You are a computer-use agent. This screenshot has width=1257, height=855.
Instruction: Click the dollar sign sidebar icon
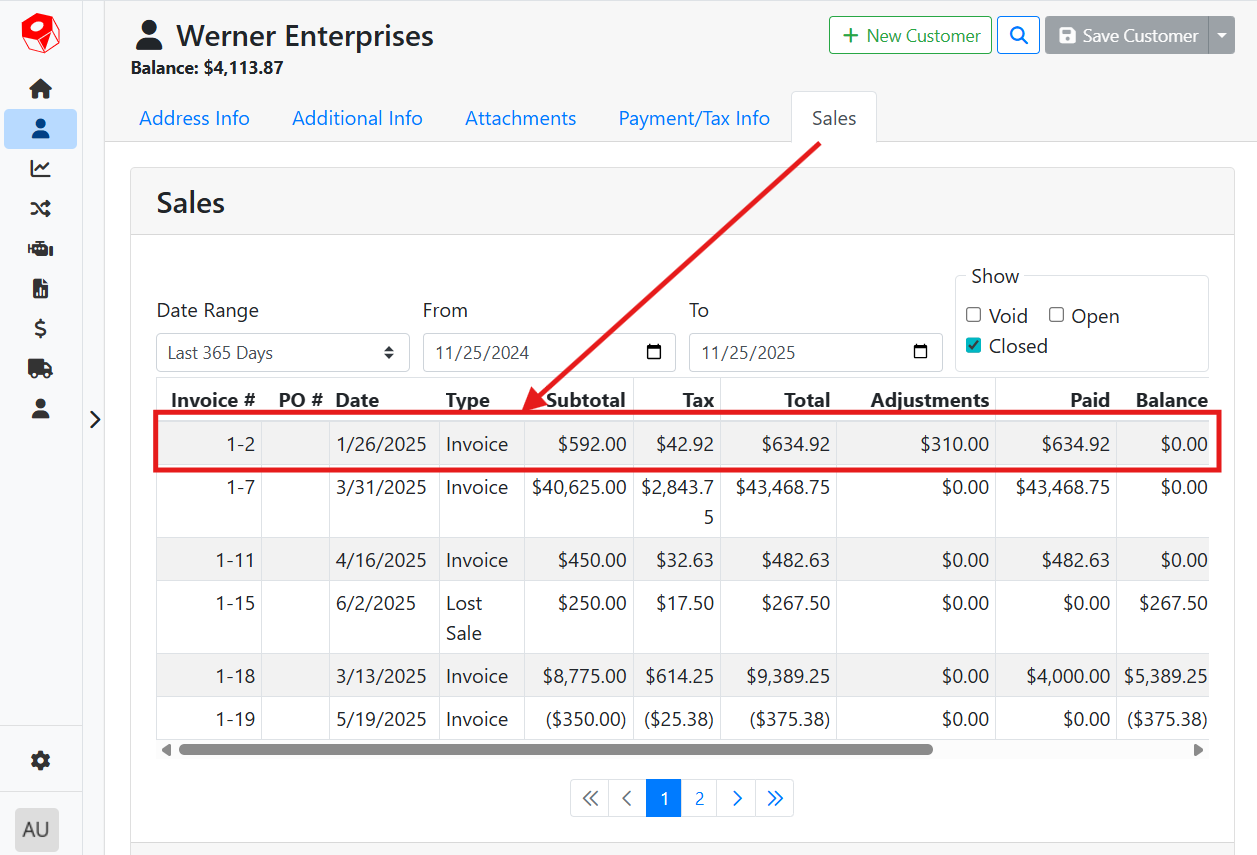pos(40,329)
